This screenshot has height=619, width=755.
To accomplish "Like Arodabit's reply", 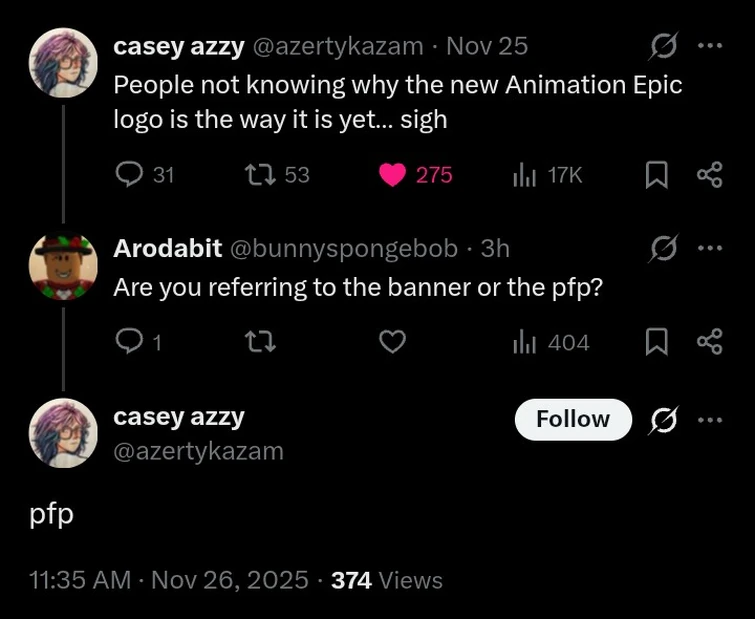I will point(393,343).
